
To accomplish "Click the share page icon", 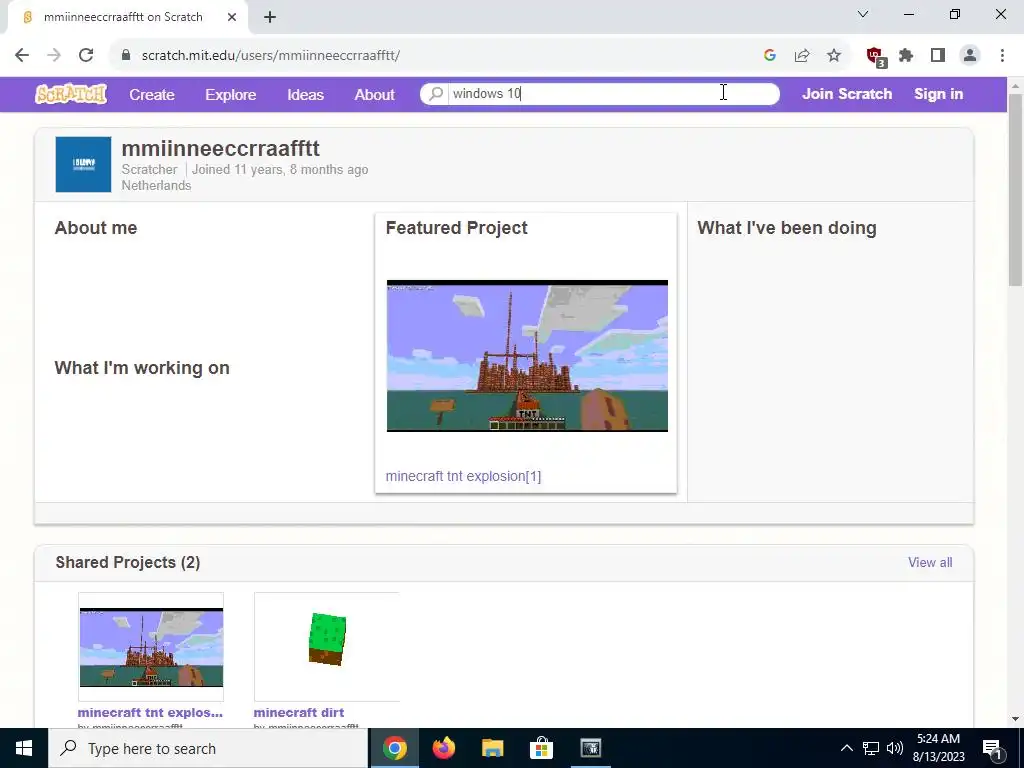I will 802,56.
